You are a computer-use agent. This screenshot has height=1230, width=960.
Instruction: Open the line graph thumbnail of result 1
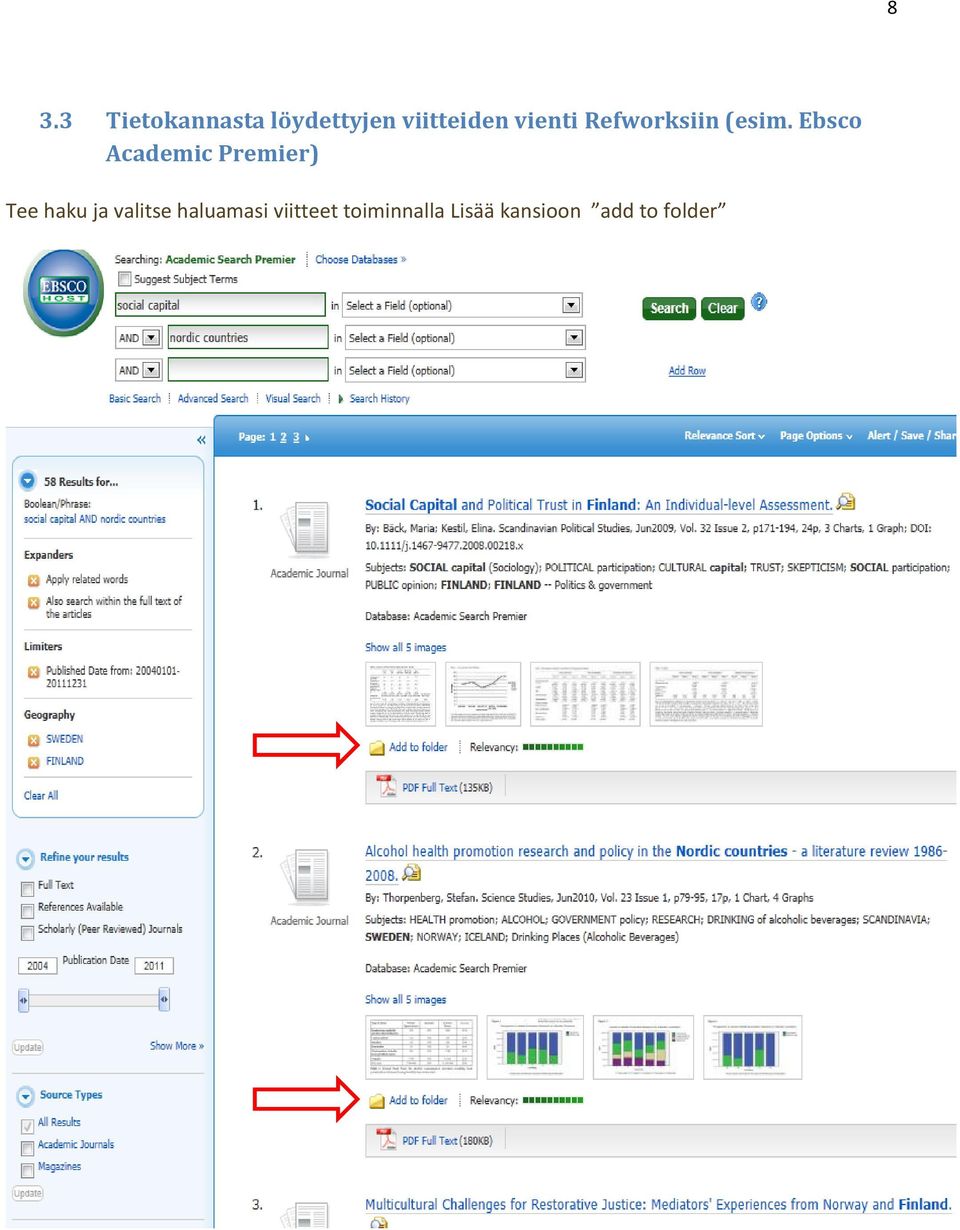(483, 693)
